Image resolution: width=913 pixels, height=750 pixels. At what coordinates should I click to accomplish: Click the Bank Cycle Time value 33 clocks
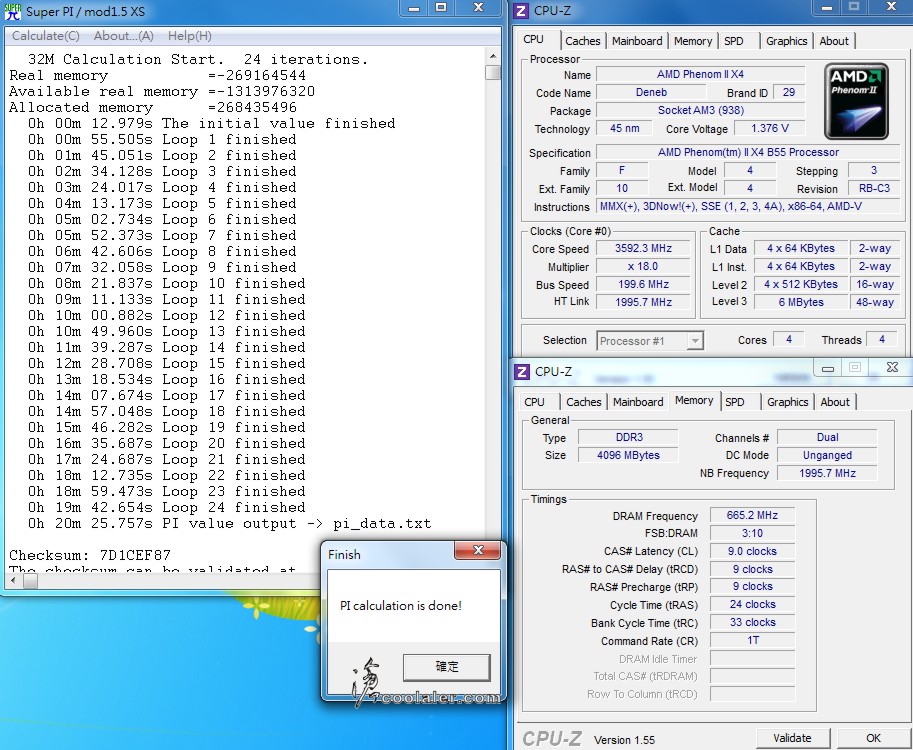pos(752,622)
